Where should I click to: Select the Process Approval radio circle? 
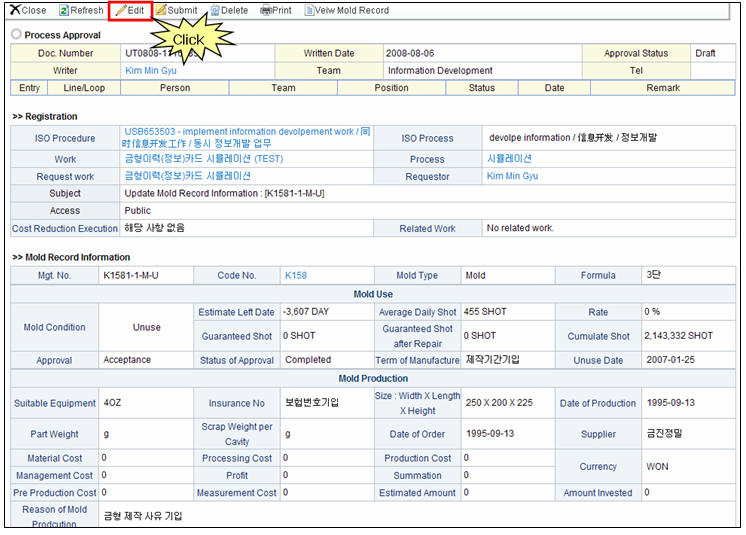pyautogui.click(x=16, y=35)
